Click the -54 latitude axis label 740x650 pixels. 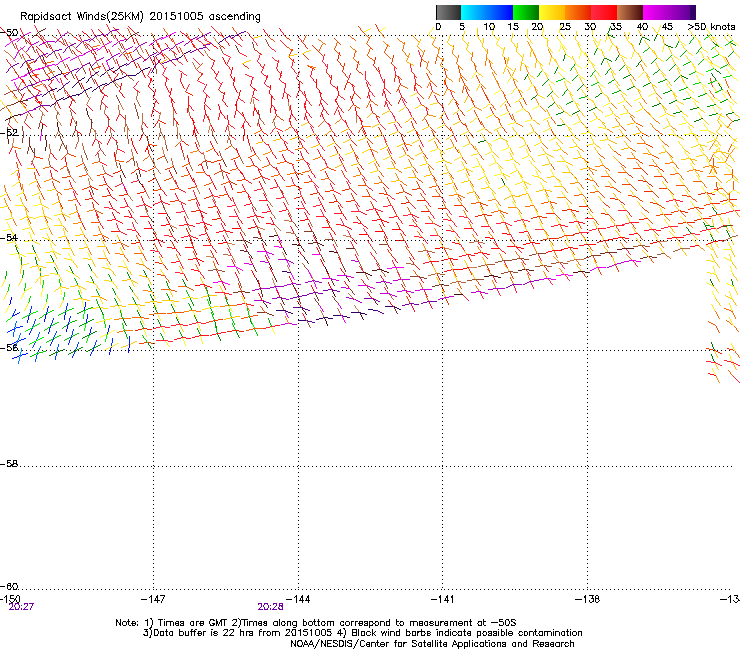point(9,237)
